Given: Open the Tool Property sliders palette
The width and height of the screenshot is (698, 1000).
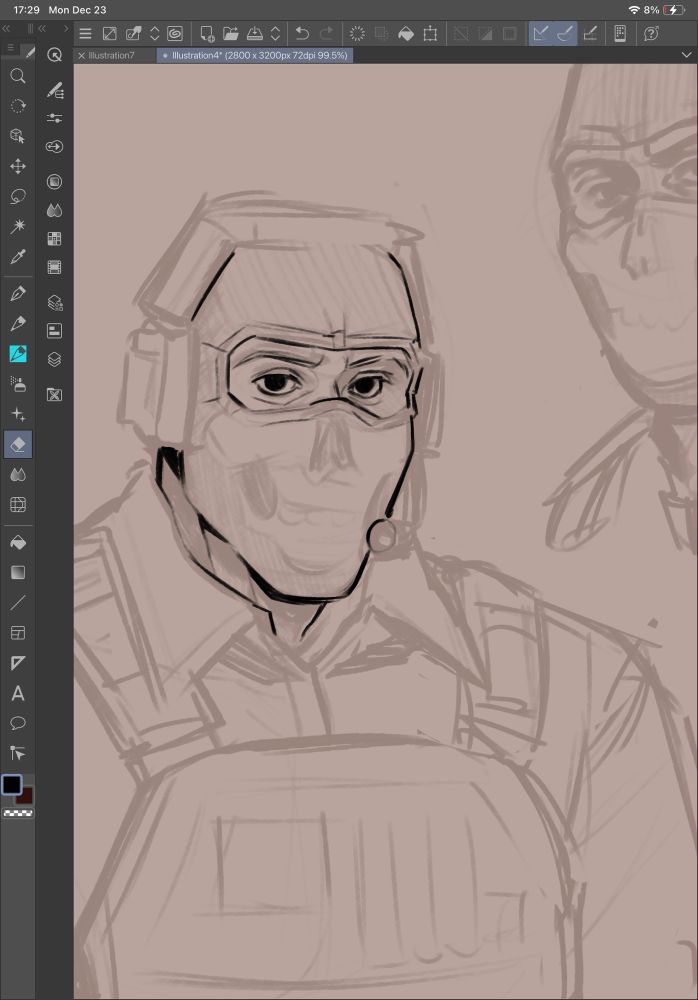Looking at the screenshot, I should point(54,118).
